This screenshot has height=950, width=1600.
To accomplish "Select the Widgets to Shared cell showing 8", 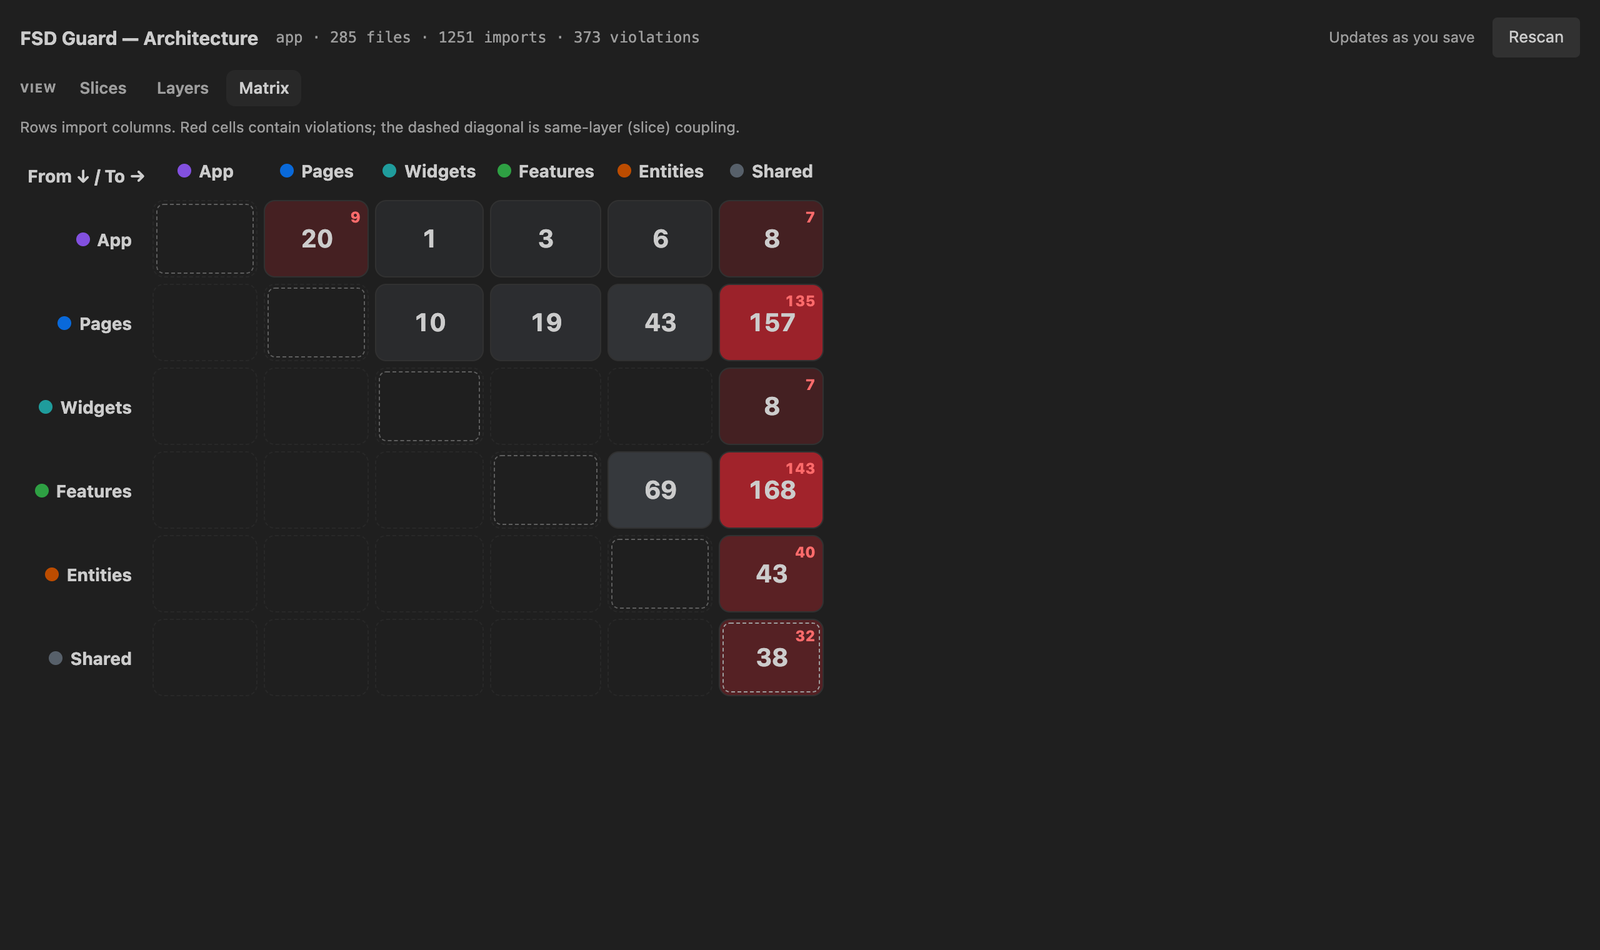I will coord(771,407).
